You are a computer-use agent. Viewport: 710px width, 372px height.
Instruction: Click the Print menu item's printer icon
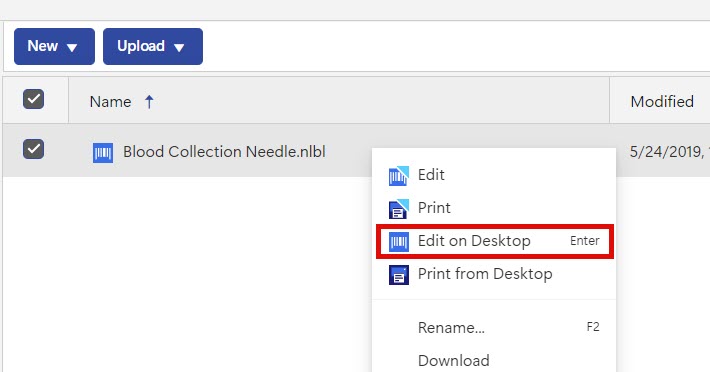tap(398, 209)
